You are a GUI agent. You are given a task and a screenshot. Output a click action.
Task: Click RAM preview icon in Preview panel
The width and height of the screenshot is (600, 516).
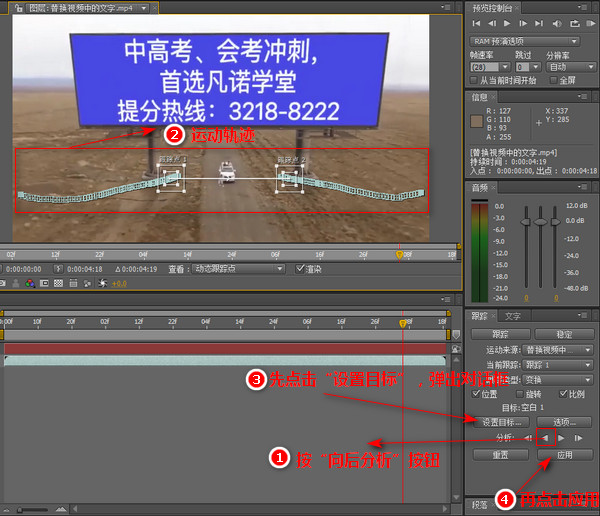[x=590, y=24]
